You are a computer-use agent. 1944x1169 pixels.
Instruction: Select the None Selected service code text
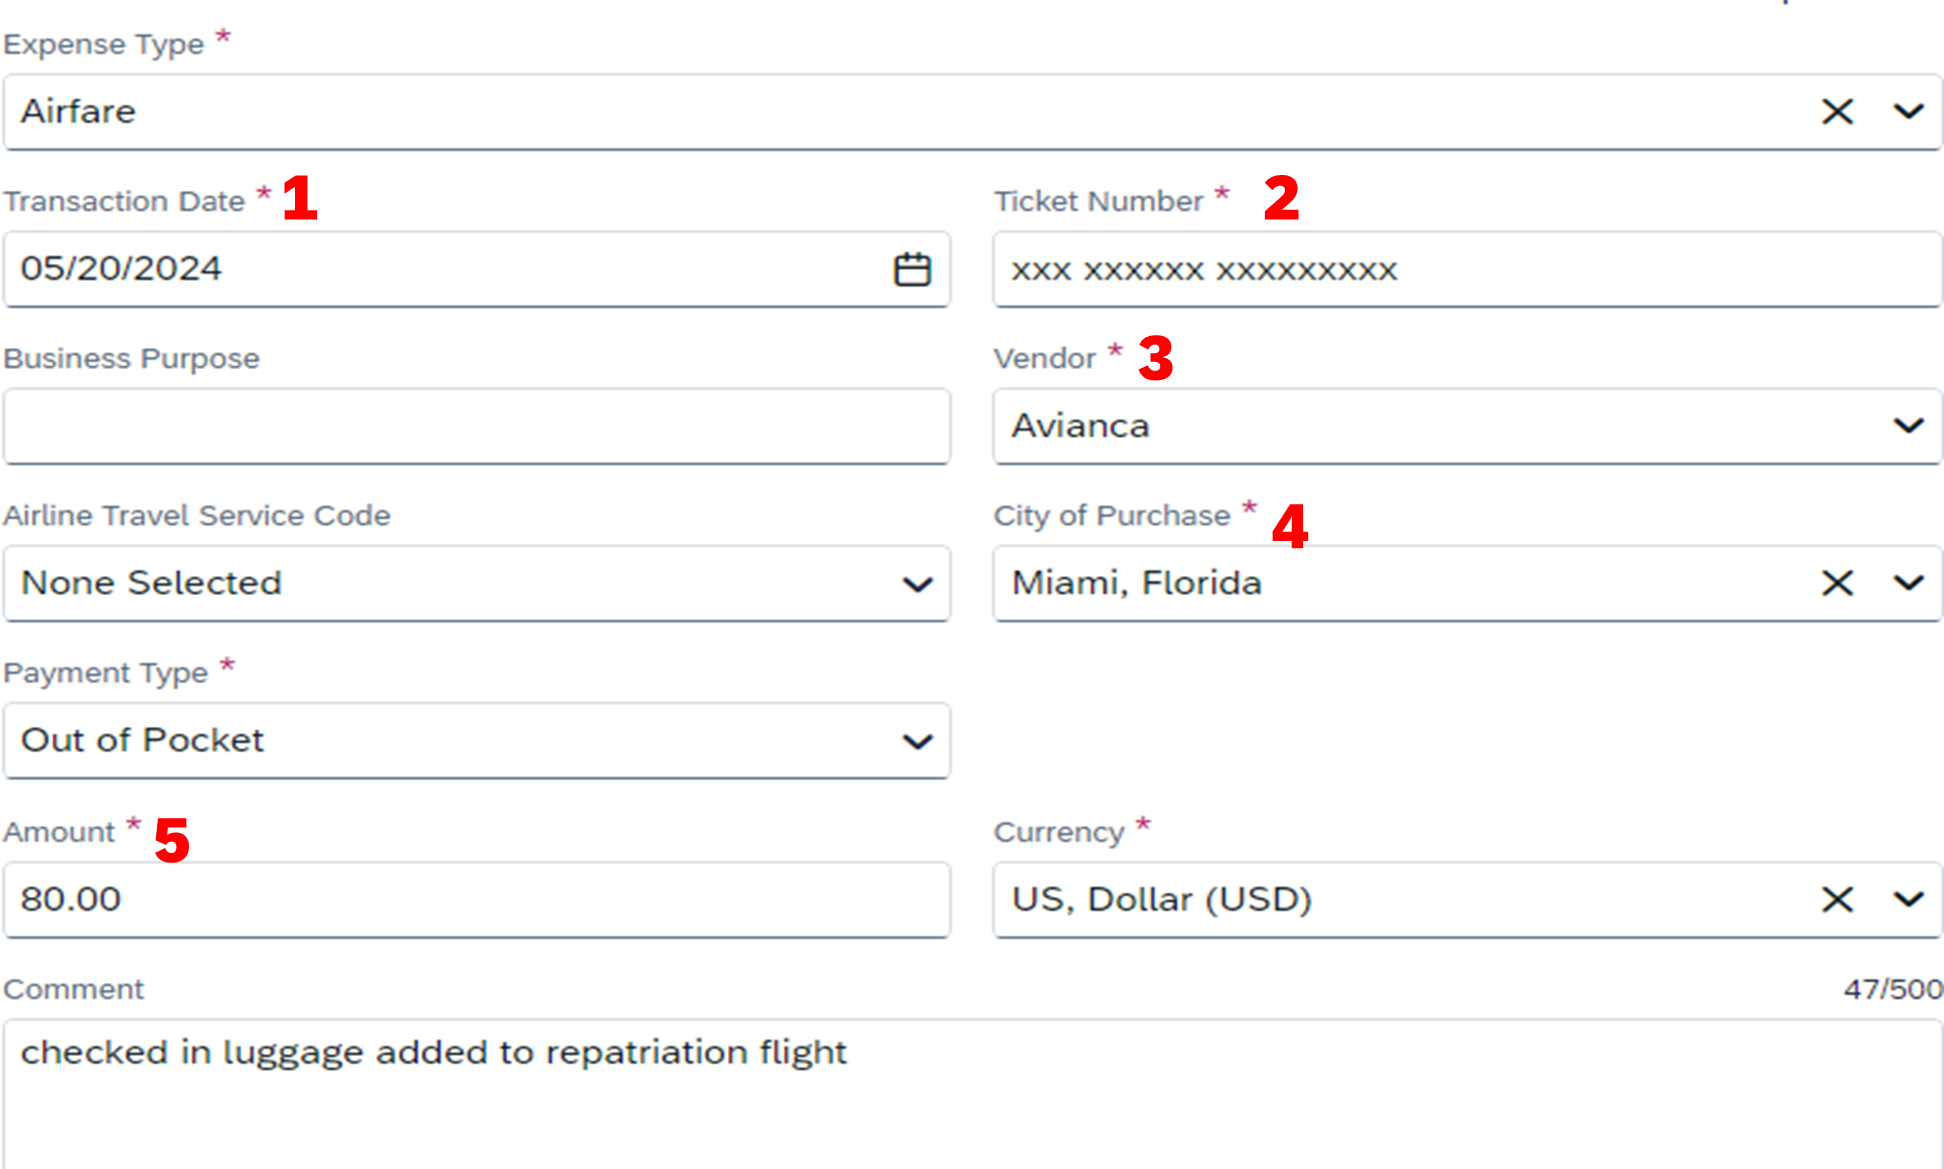(151, 583)
